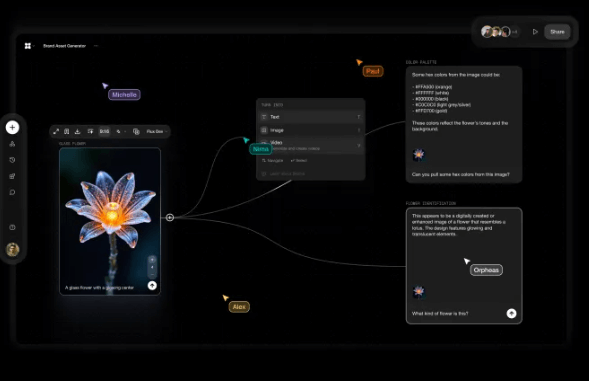589x381 pixels.
Task: Open the Flux Dev model dropdown
Action: (157, 132)
